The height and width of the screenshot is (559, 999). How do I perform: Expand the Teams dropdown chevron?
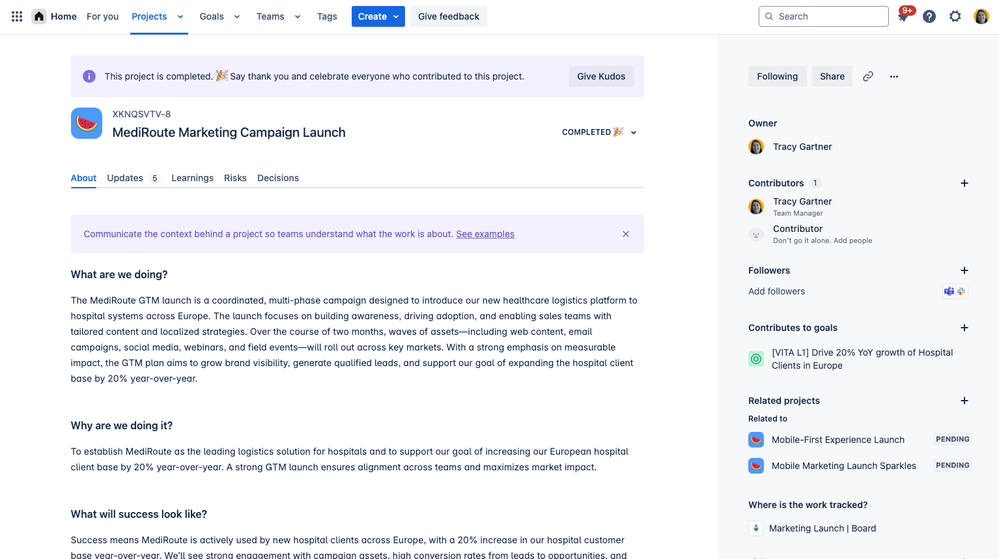pos(298,17)
